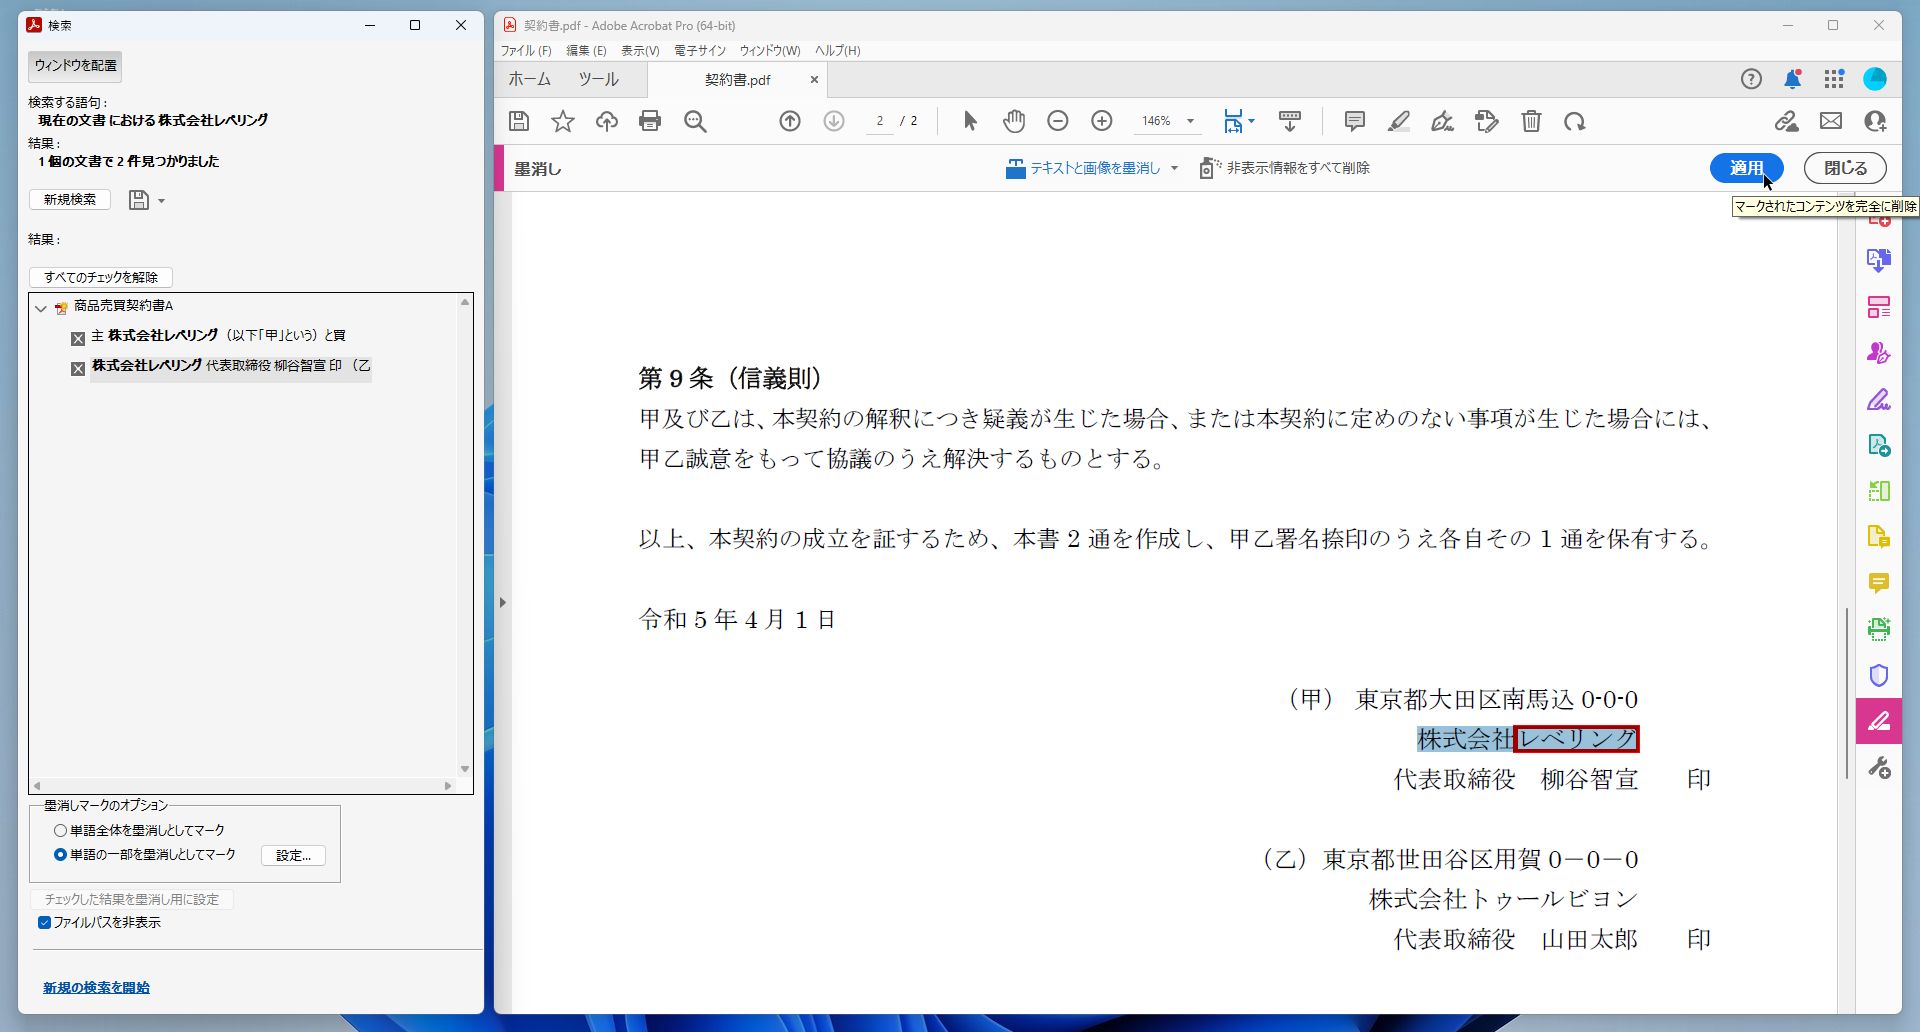Open the Redact tool in sidebar
This screenshot has width=1920, height=1032.
click(x=1879, y=721)
